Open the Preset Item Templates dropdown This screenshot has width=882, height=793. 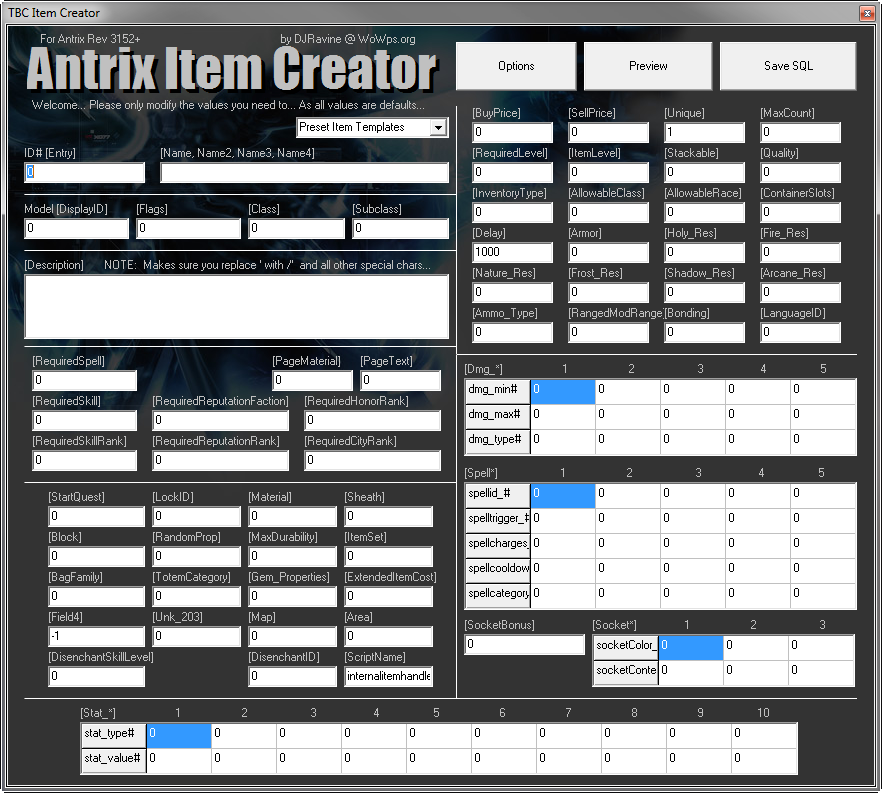pos(436,128)
